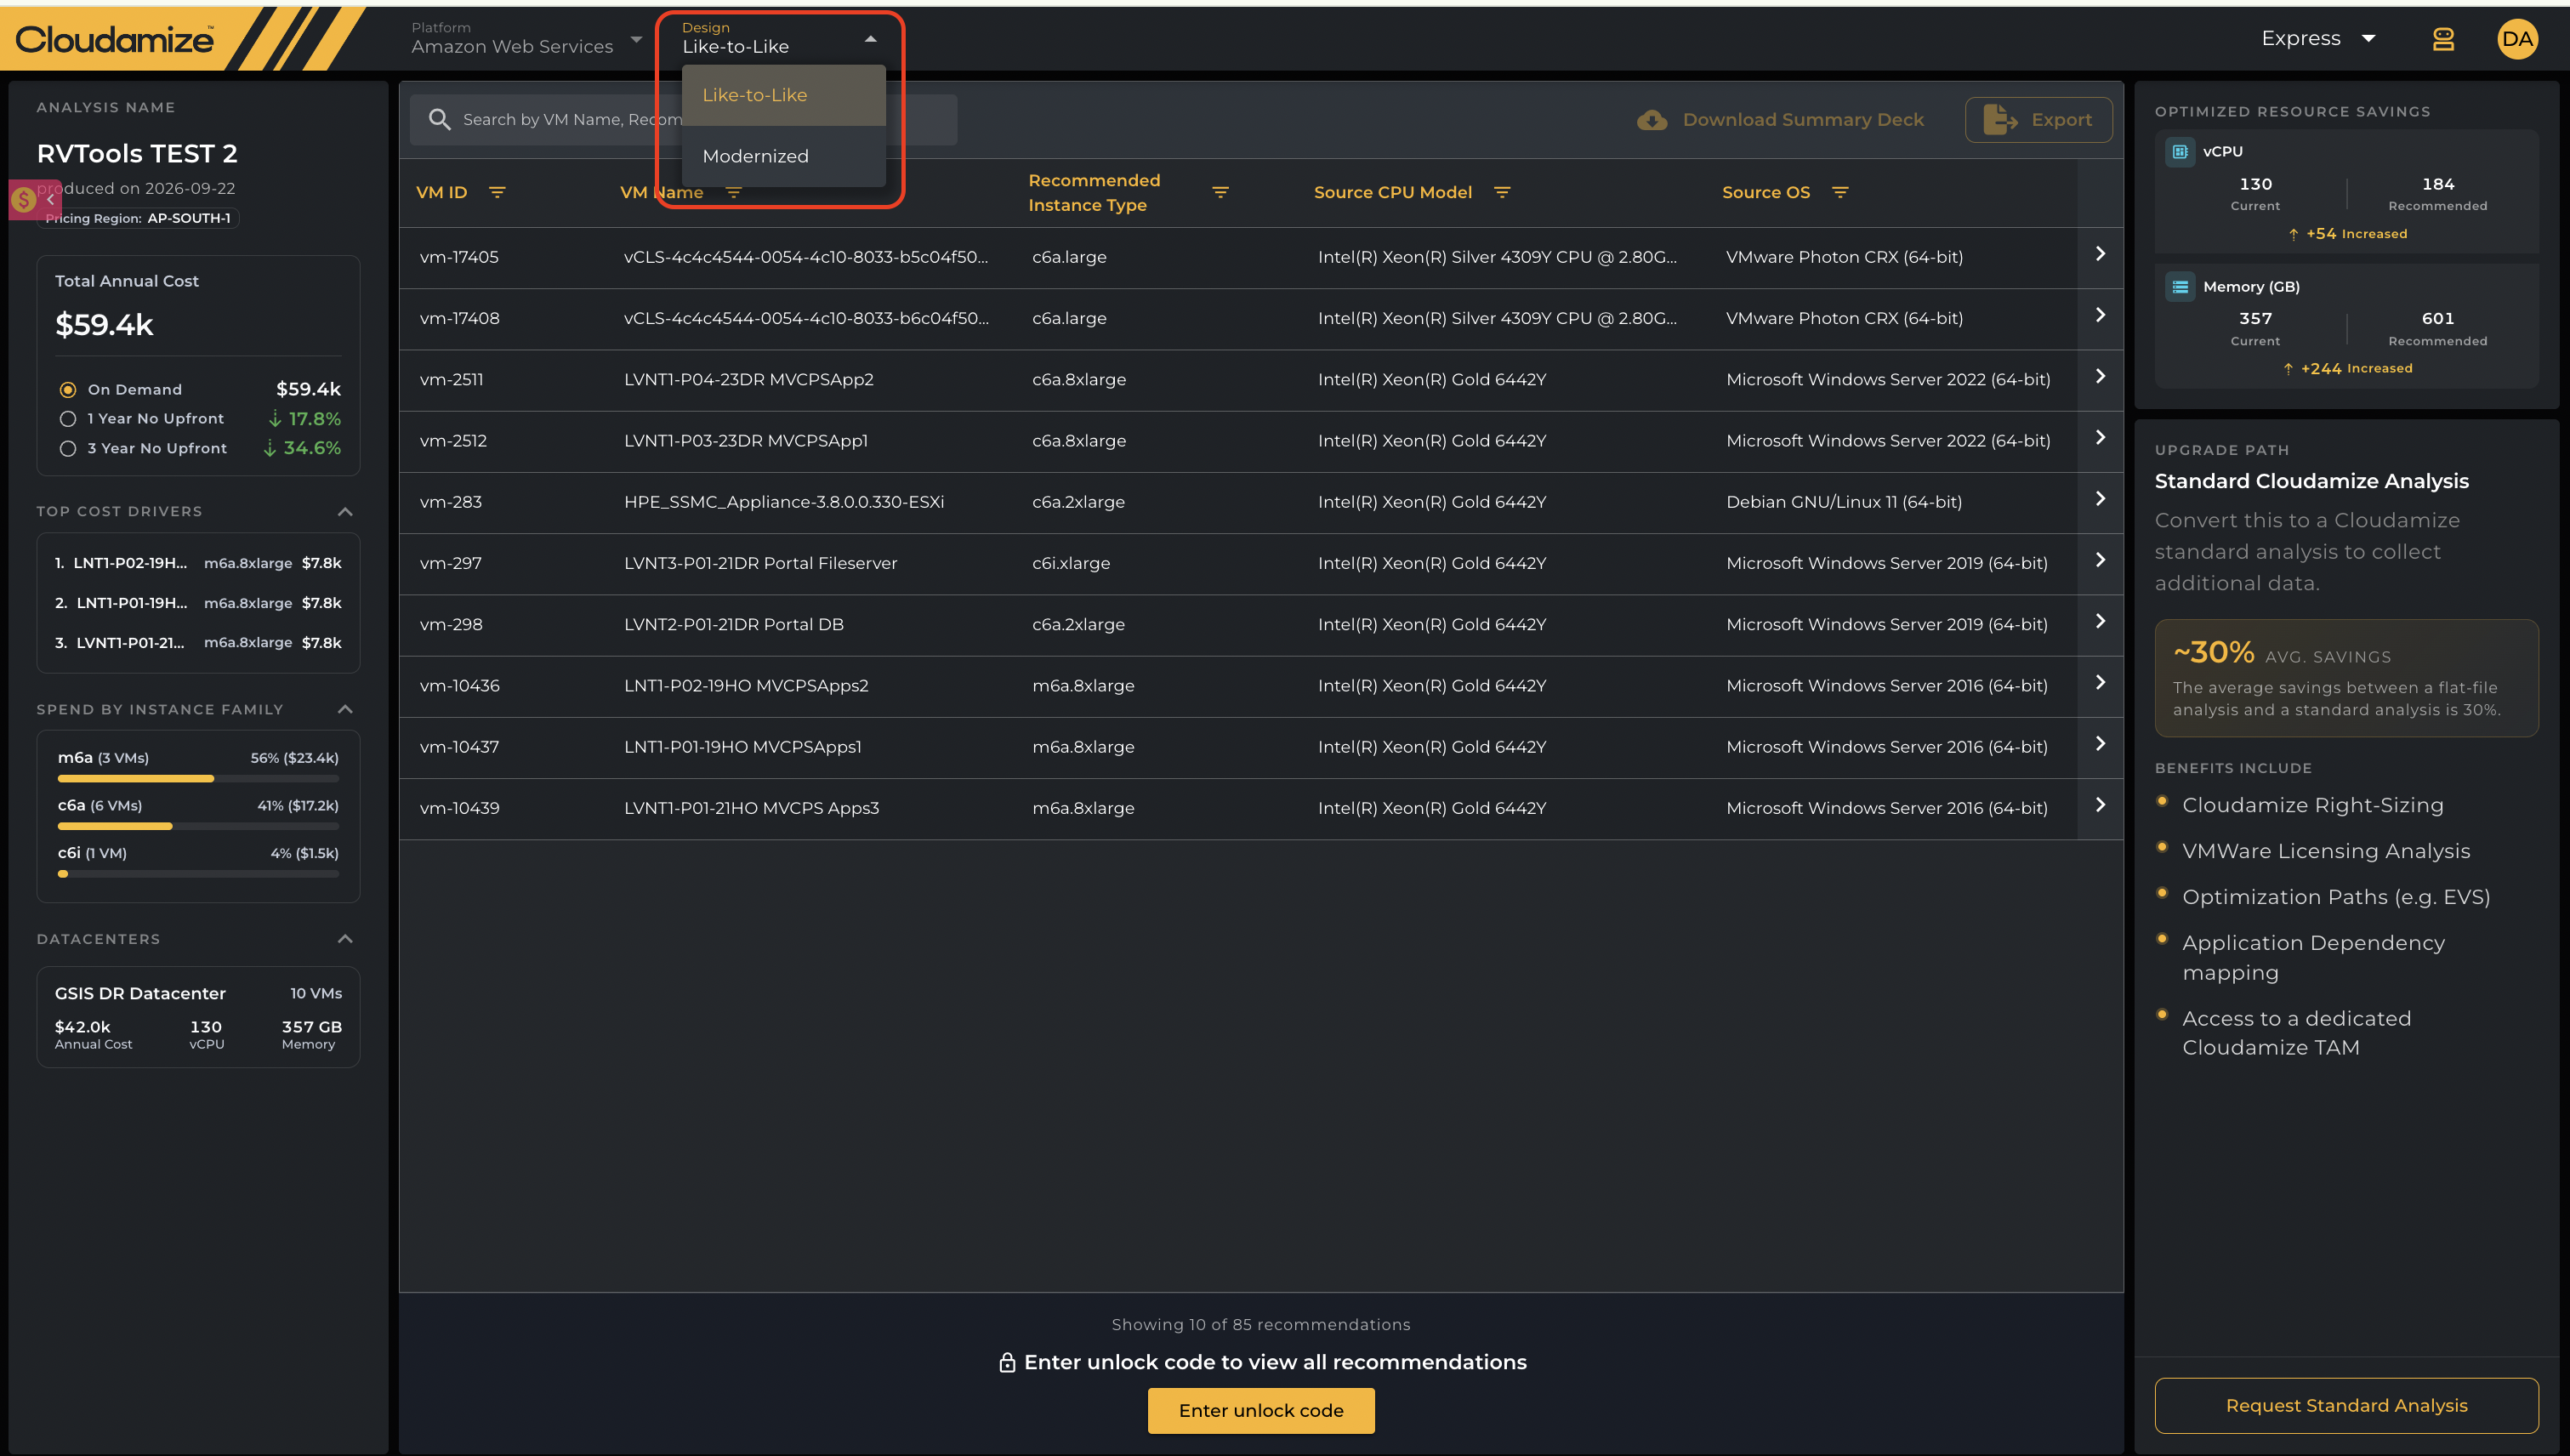Open details arrow for vm-10439 row
Screen dimensions: 2570x1456
coord(2100,805)
